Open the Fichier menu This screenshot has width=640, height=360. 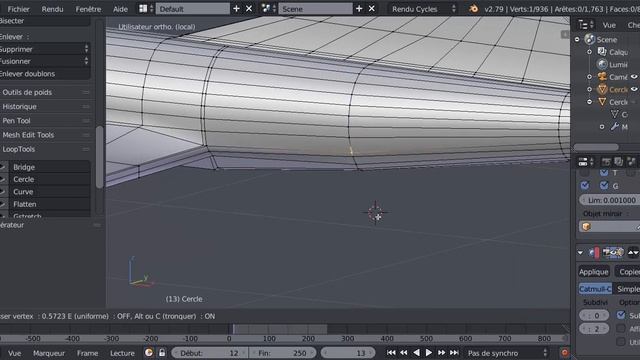click(x=18, y=9)
